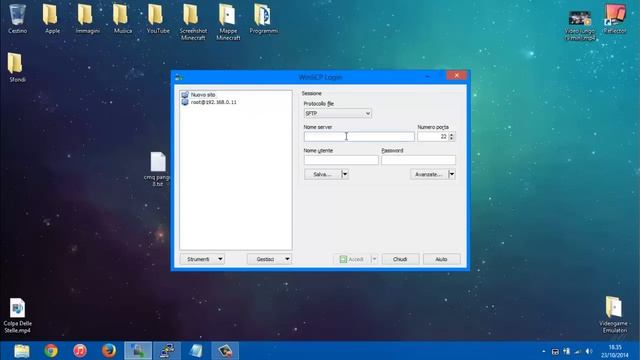The image size is (640, 360).
Task: Select the Apple folder on desktop
Action: point(52,18)
